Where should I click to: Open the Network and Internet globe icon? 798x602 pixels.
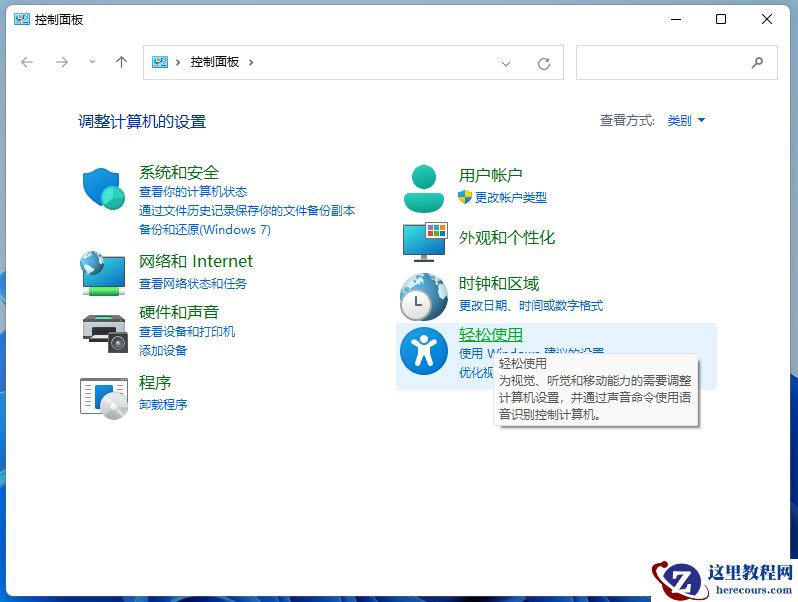tap(103, 273)
